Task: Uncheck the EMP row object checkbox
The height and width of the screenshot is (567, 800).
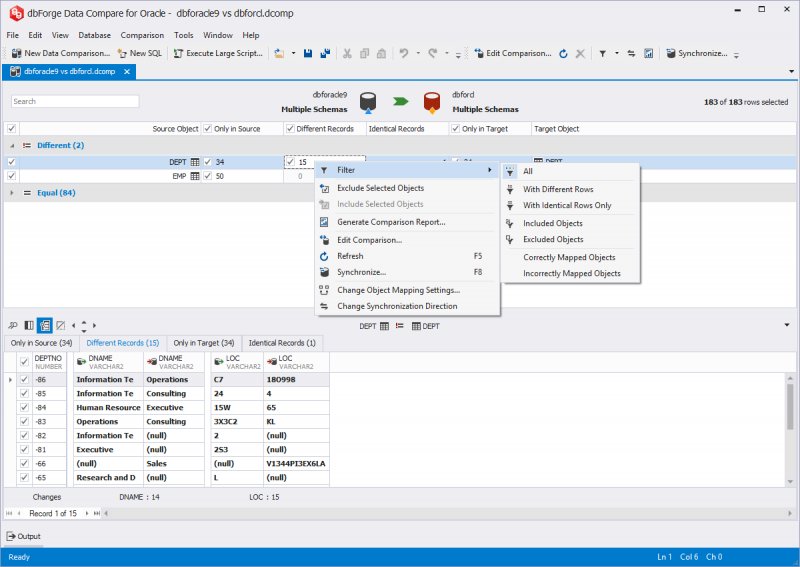Action: (x=11, y=176)
